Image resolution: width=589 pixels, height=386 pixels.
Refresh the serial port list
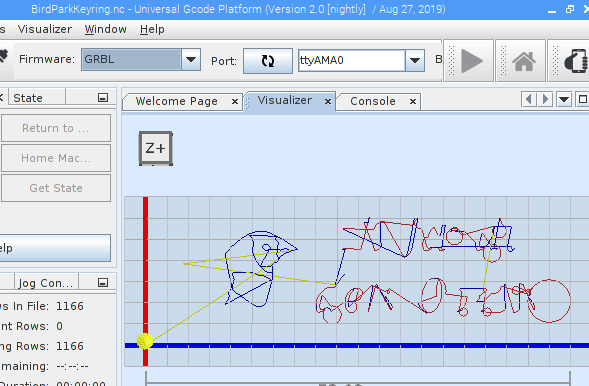point(268,60)
